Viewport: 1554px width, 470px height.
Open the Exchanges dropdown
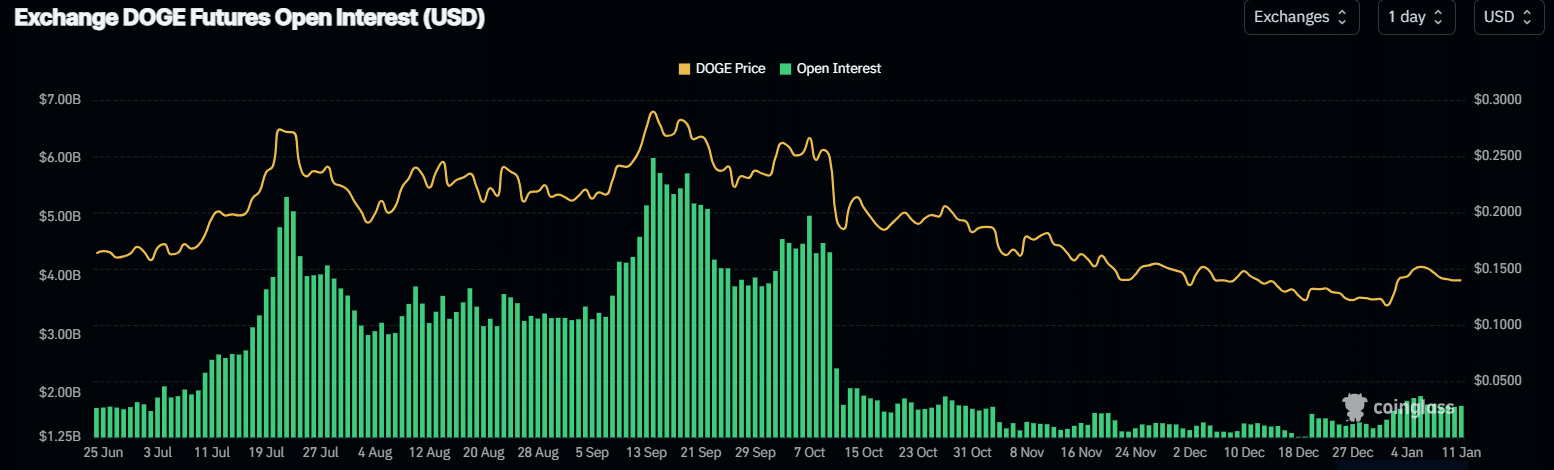1301,17
